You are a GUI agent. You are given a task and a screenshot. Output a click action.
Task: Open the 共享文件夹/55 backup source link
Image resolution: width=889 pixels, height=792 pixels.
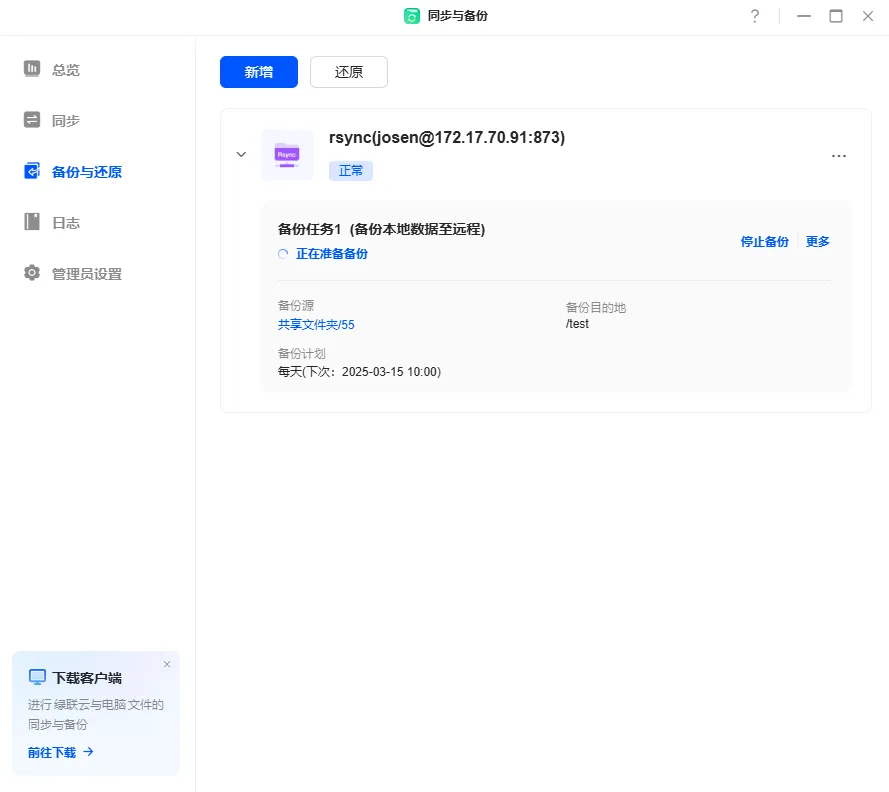tap(316, 324)
